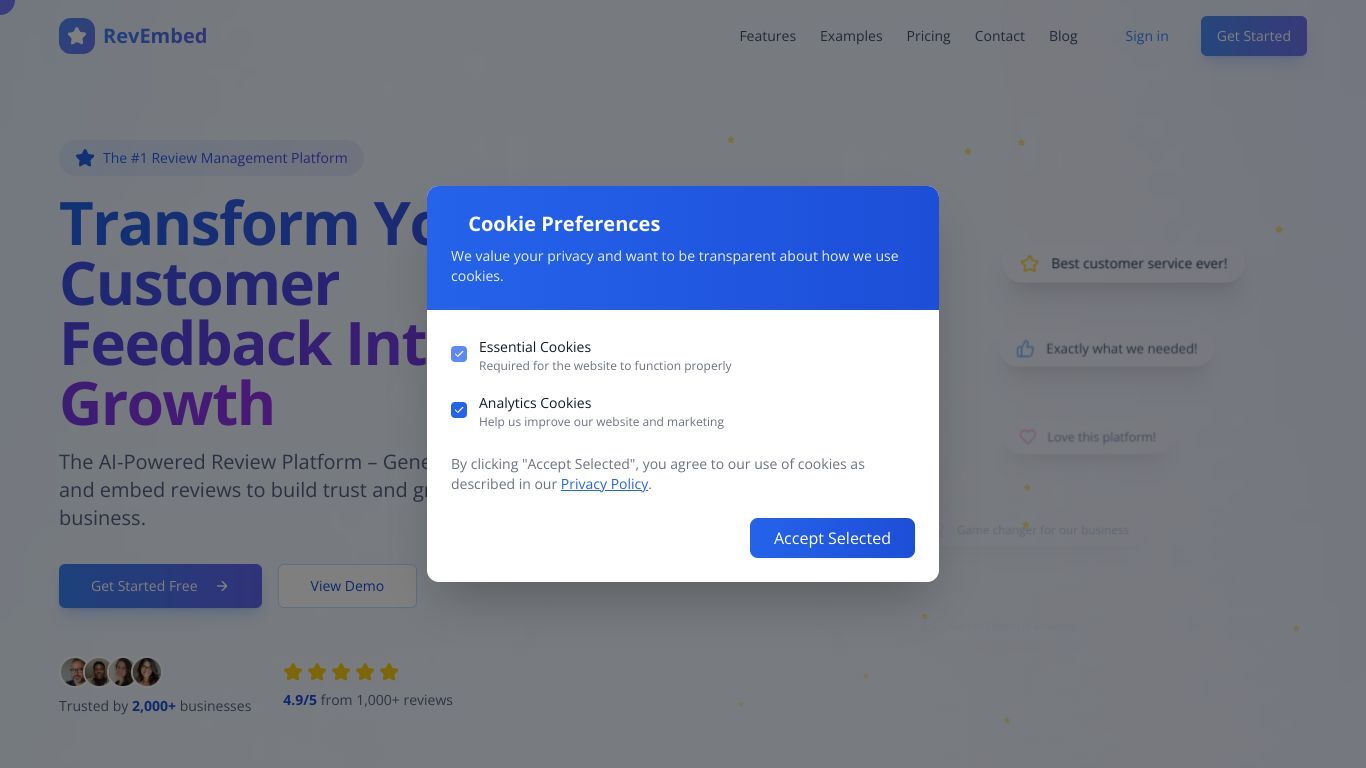The width and height of the screenshot is (1366, 768).
Task: Click Accept Selected in cookie dialog
Action: (x=832, y=538)
